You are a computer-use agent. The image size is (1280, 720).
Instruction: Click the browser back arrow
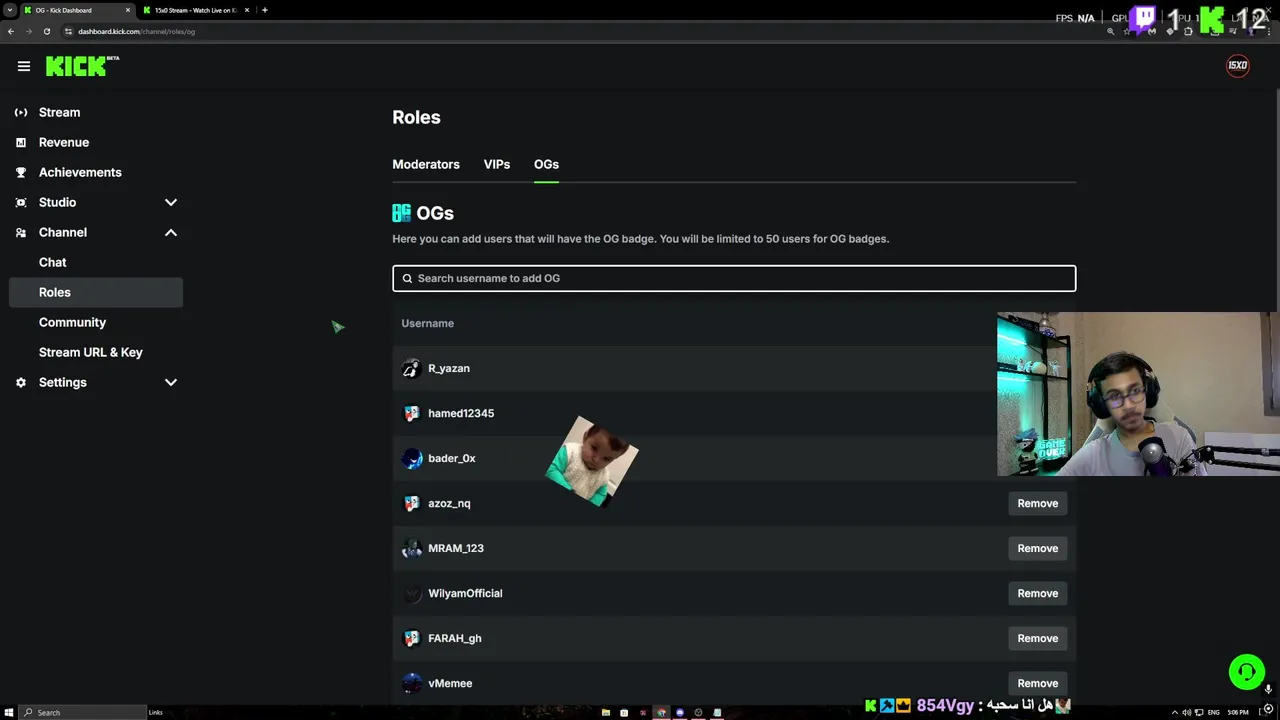10,31
